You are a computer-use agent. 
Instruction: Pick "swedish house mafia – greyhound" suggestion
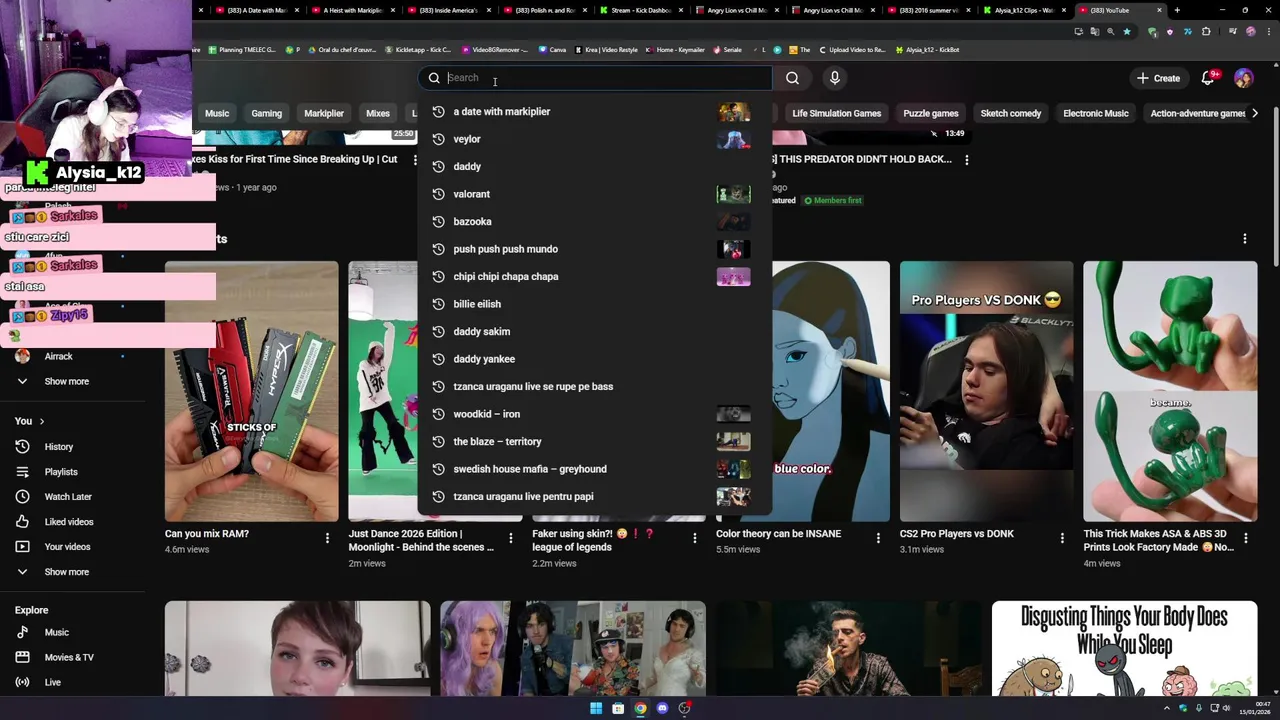pos(594,469)
